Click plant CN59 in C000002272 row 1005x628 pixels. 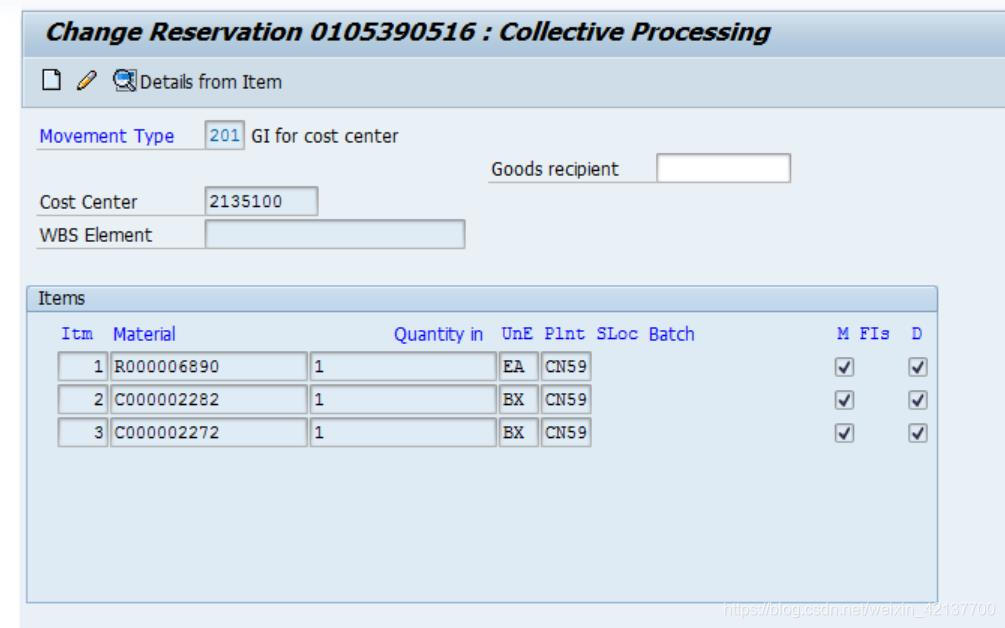click(566, 433)
